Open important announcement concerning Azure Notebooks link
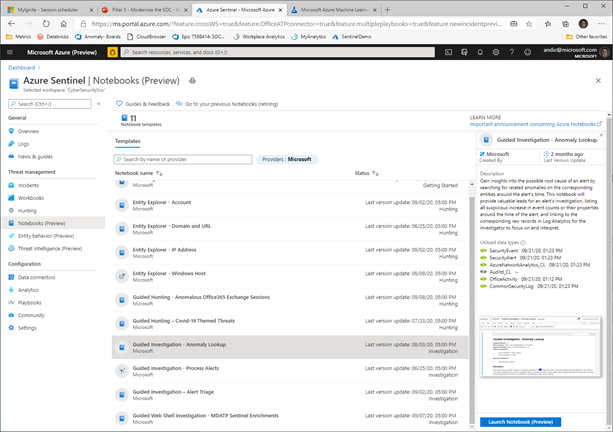This screenshot has height=432, width=613. (536, 124)
